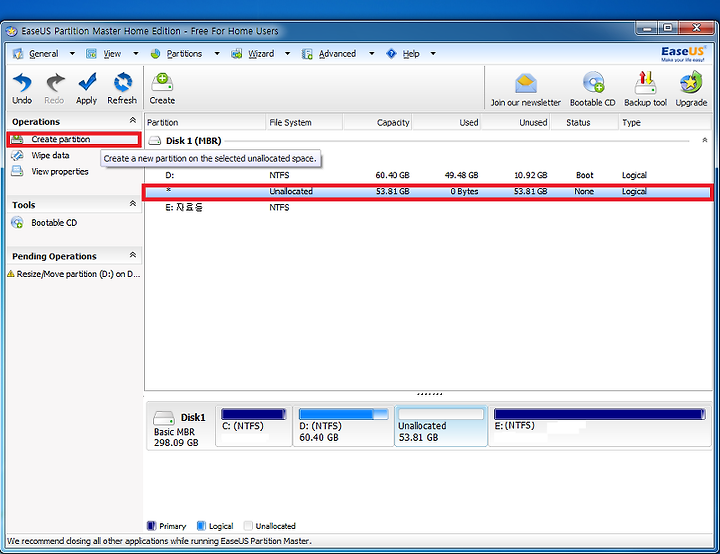Select the pending Resize/Move partition operation
This screenshot has height=554, width=720.
74,274
